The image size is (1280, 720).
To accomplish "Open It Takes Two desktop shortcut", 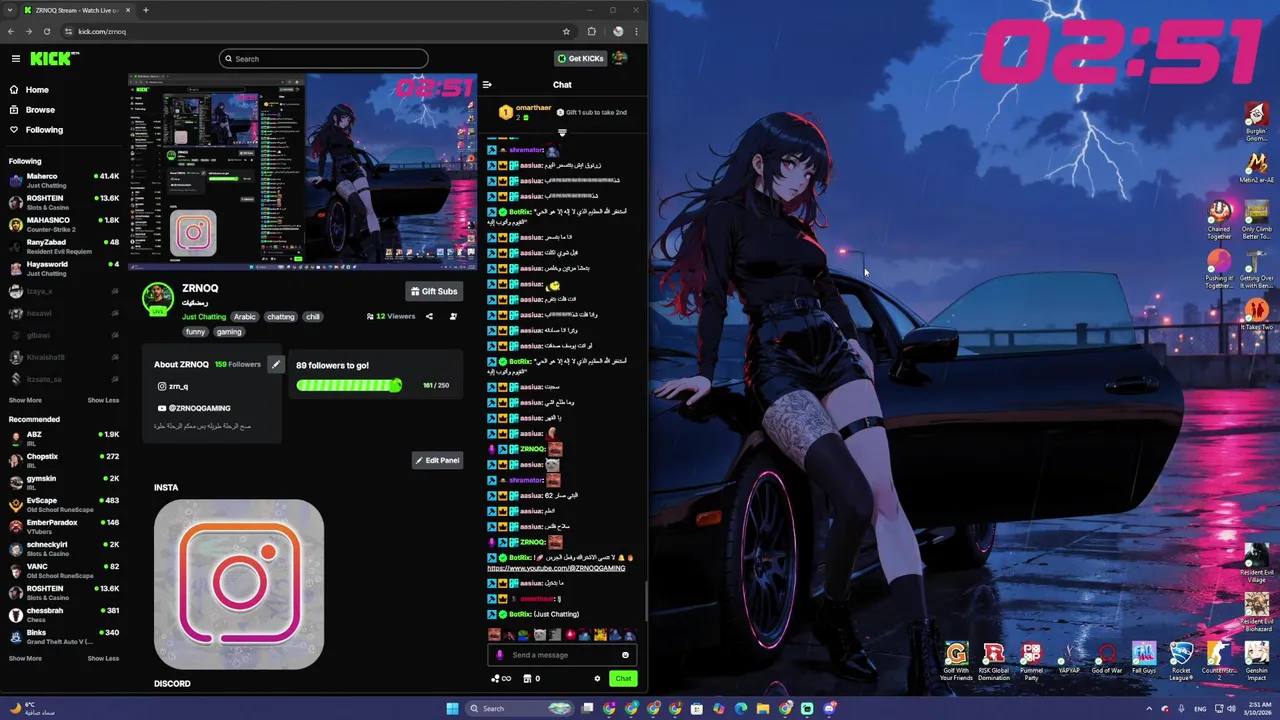I will pyautogui.click(x=1257, y=316).
